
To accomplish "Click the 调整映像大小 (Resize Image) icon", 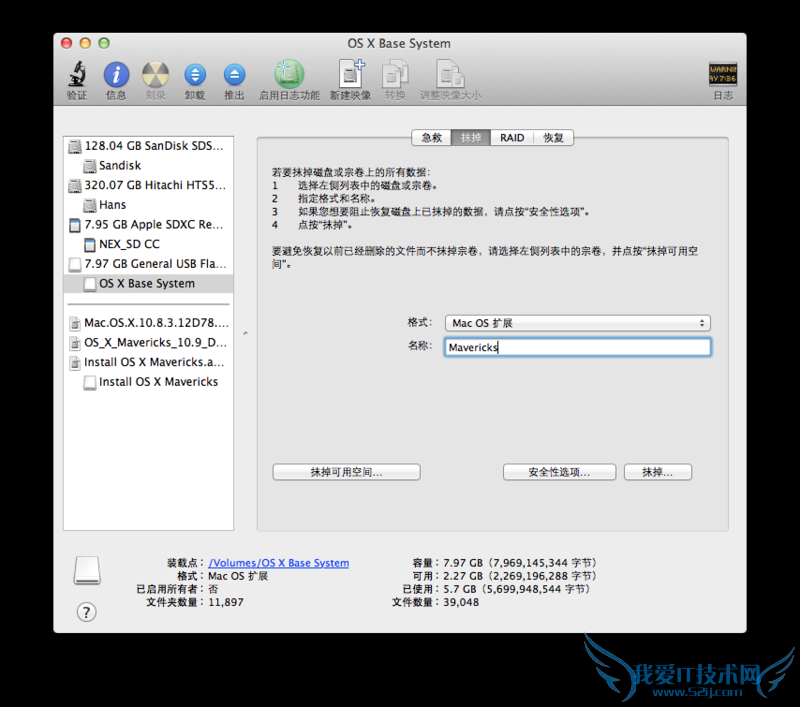I will coord(450,75).
